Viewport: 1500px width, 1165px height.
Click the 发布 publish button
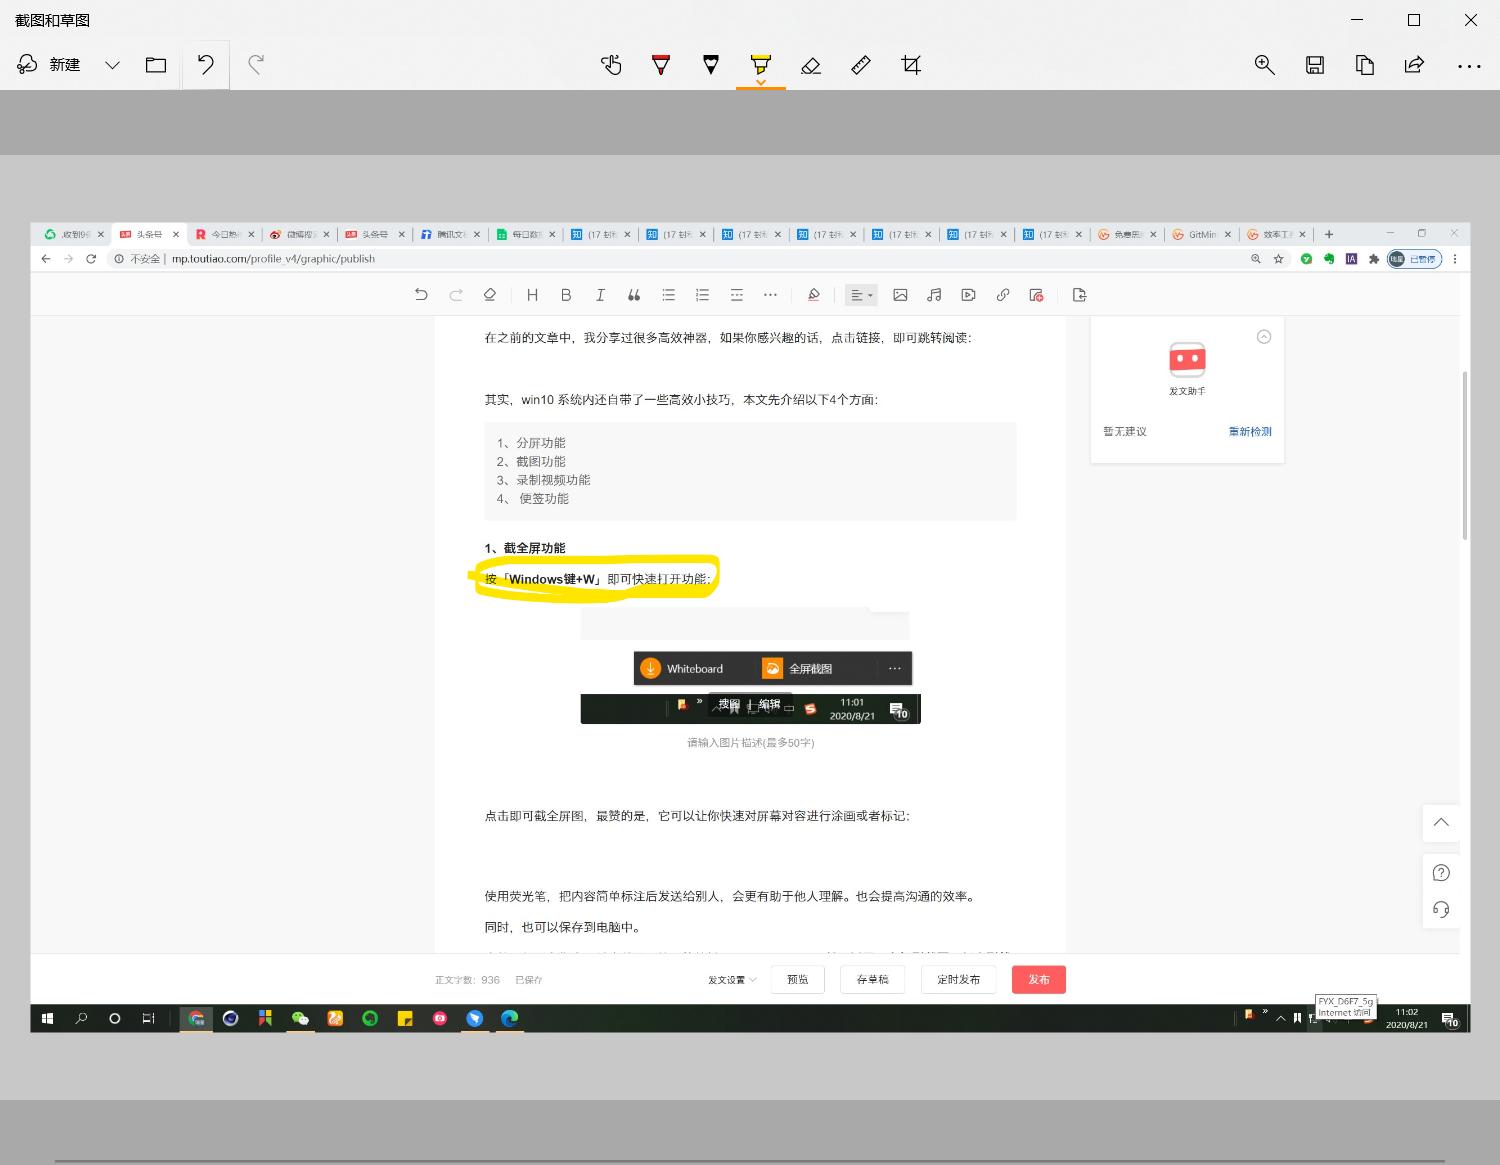coord(1038,980)
